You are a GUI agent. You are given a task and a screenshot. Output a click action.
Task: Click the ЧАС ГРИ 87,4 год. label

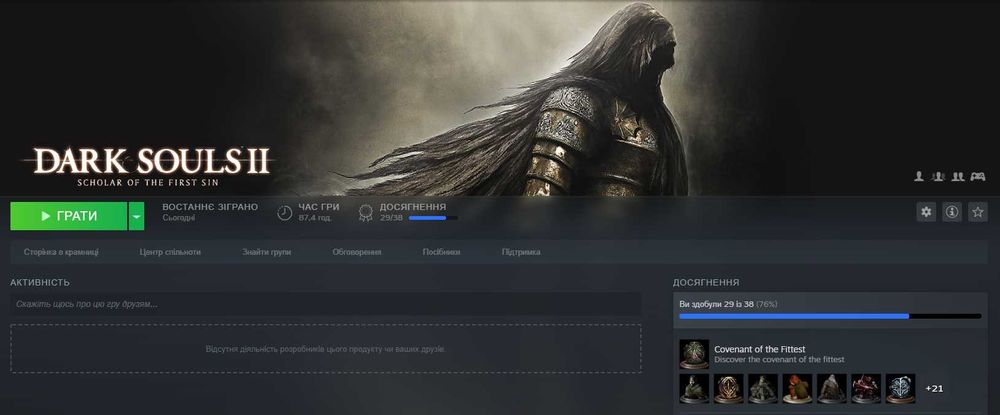(x=319, y=212)
